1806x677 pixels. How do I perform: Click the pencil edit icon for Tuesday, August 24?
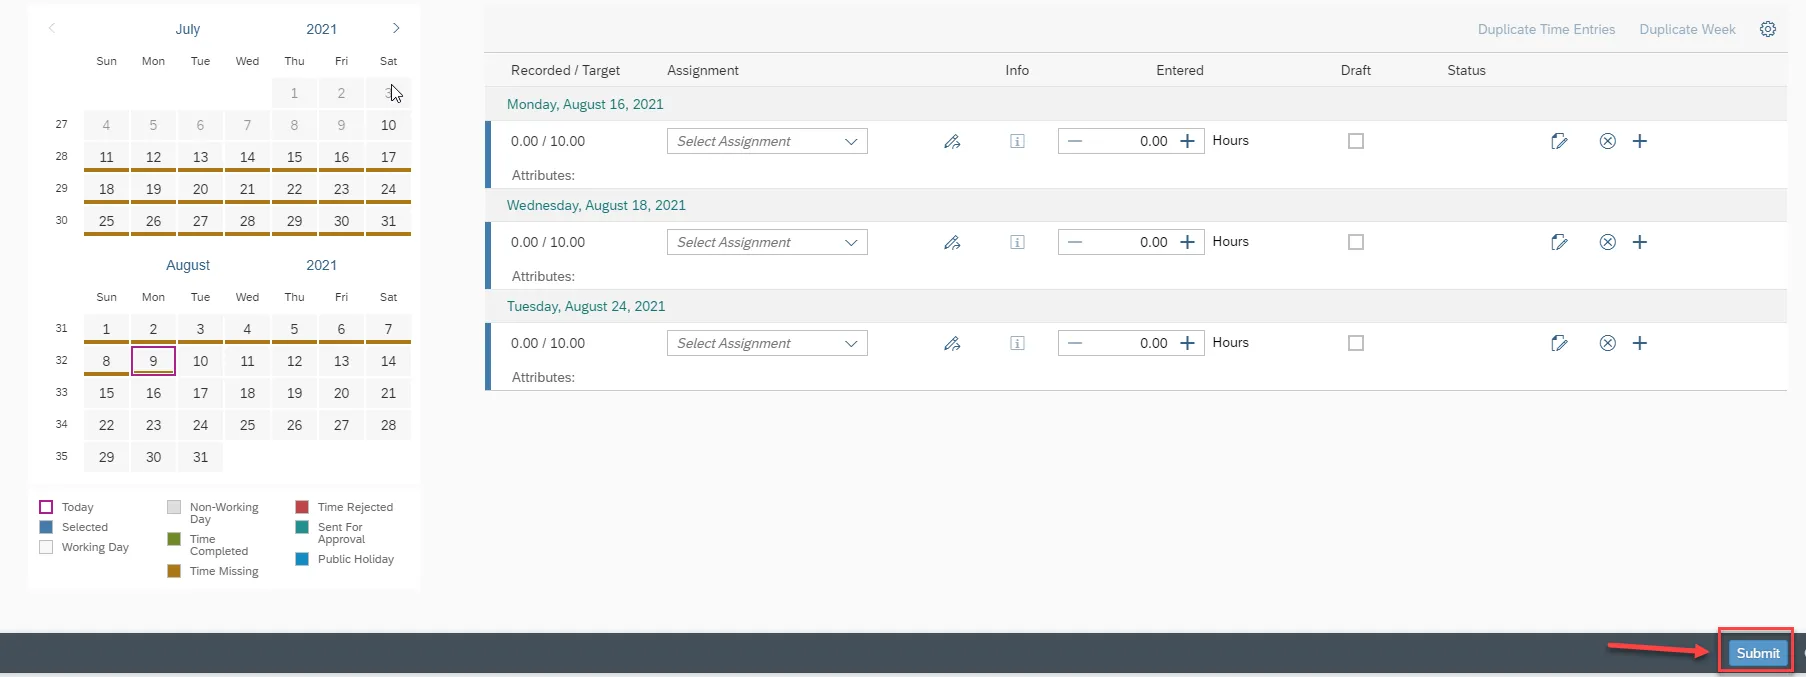click(952, 344)
